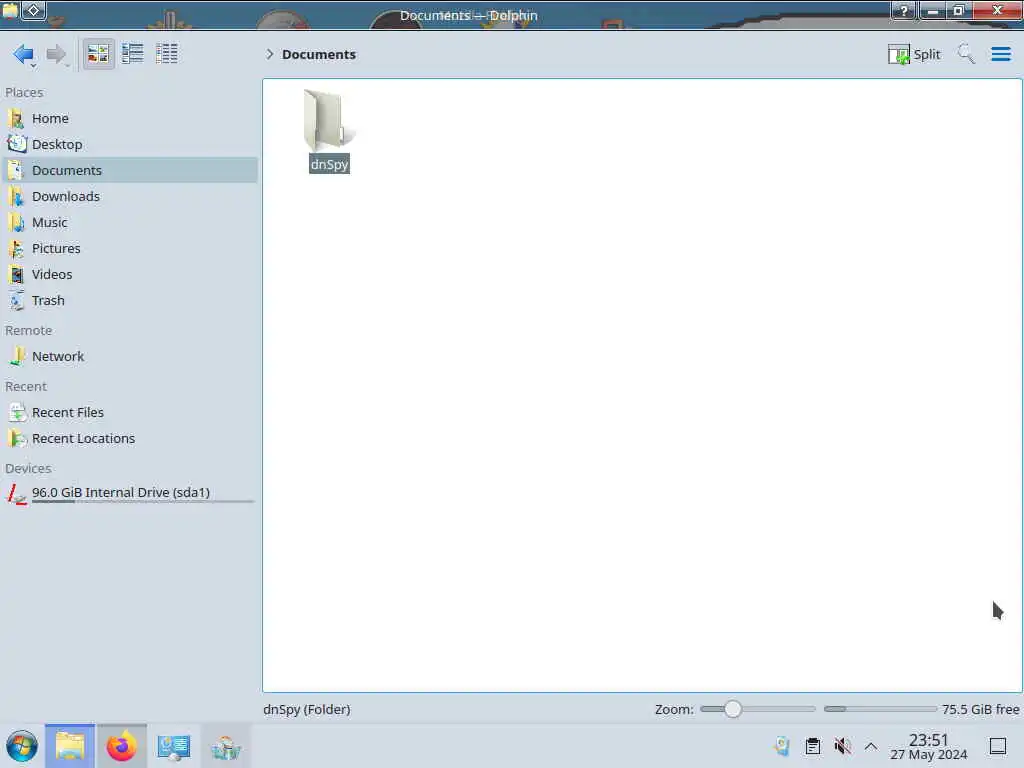Image resolution: width=1024 pixels, height=768 pixels.
Task: Click the Desktop place icon
Action: 16,144
